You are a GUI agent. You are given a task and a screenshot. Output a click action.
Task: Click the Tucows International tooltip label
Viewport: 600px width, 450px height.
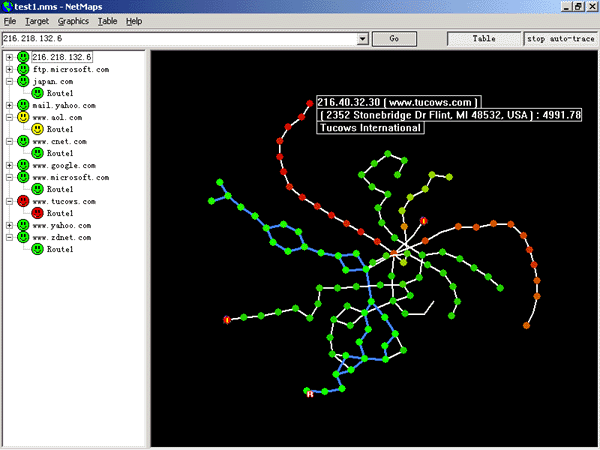point(370,128)
